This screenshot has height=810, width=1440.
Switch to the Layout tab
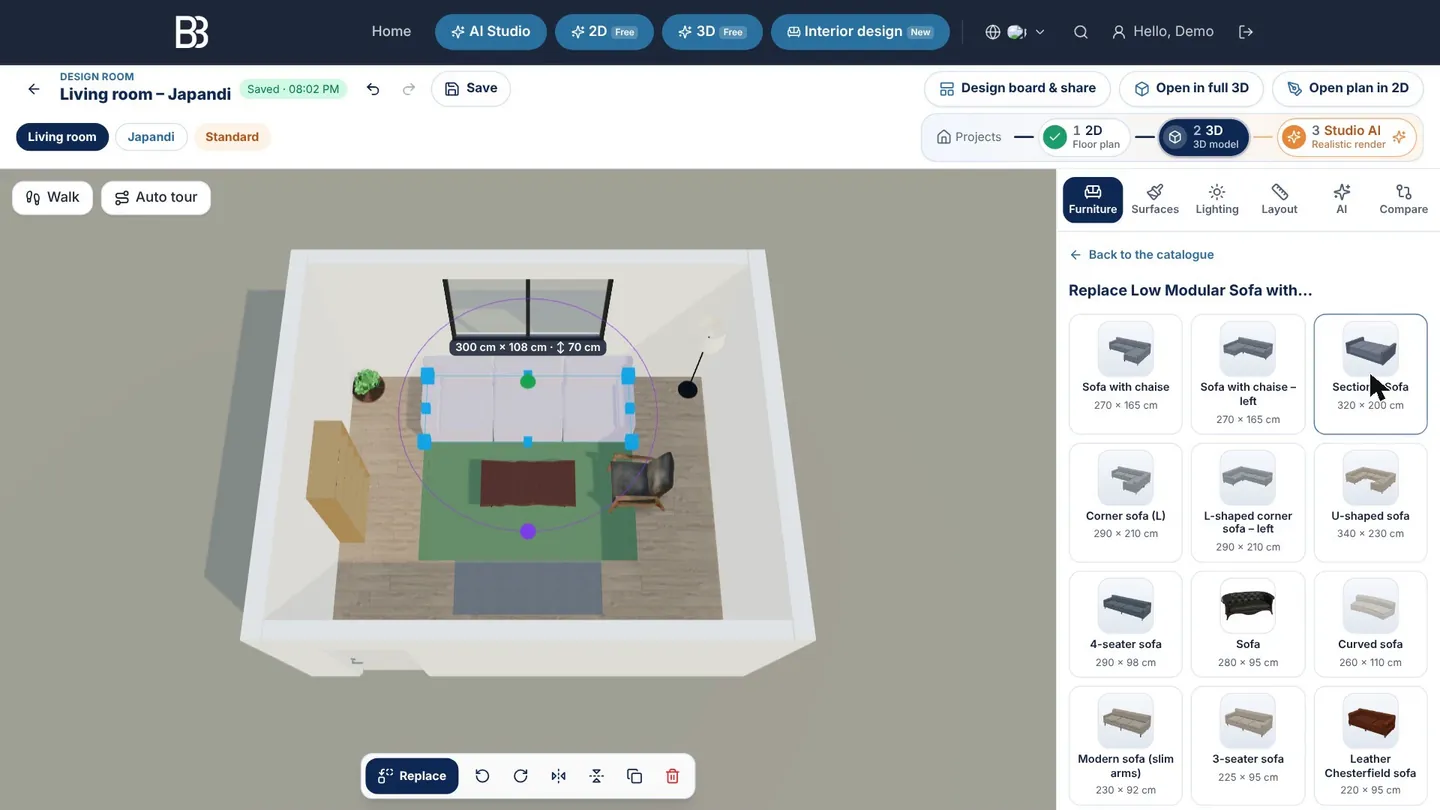(1279, 199)
